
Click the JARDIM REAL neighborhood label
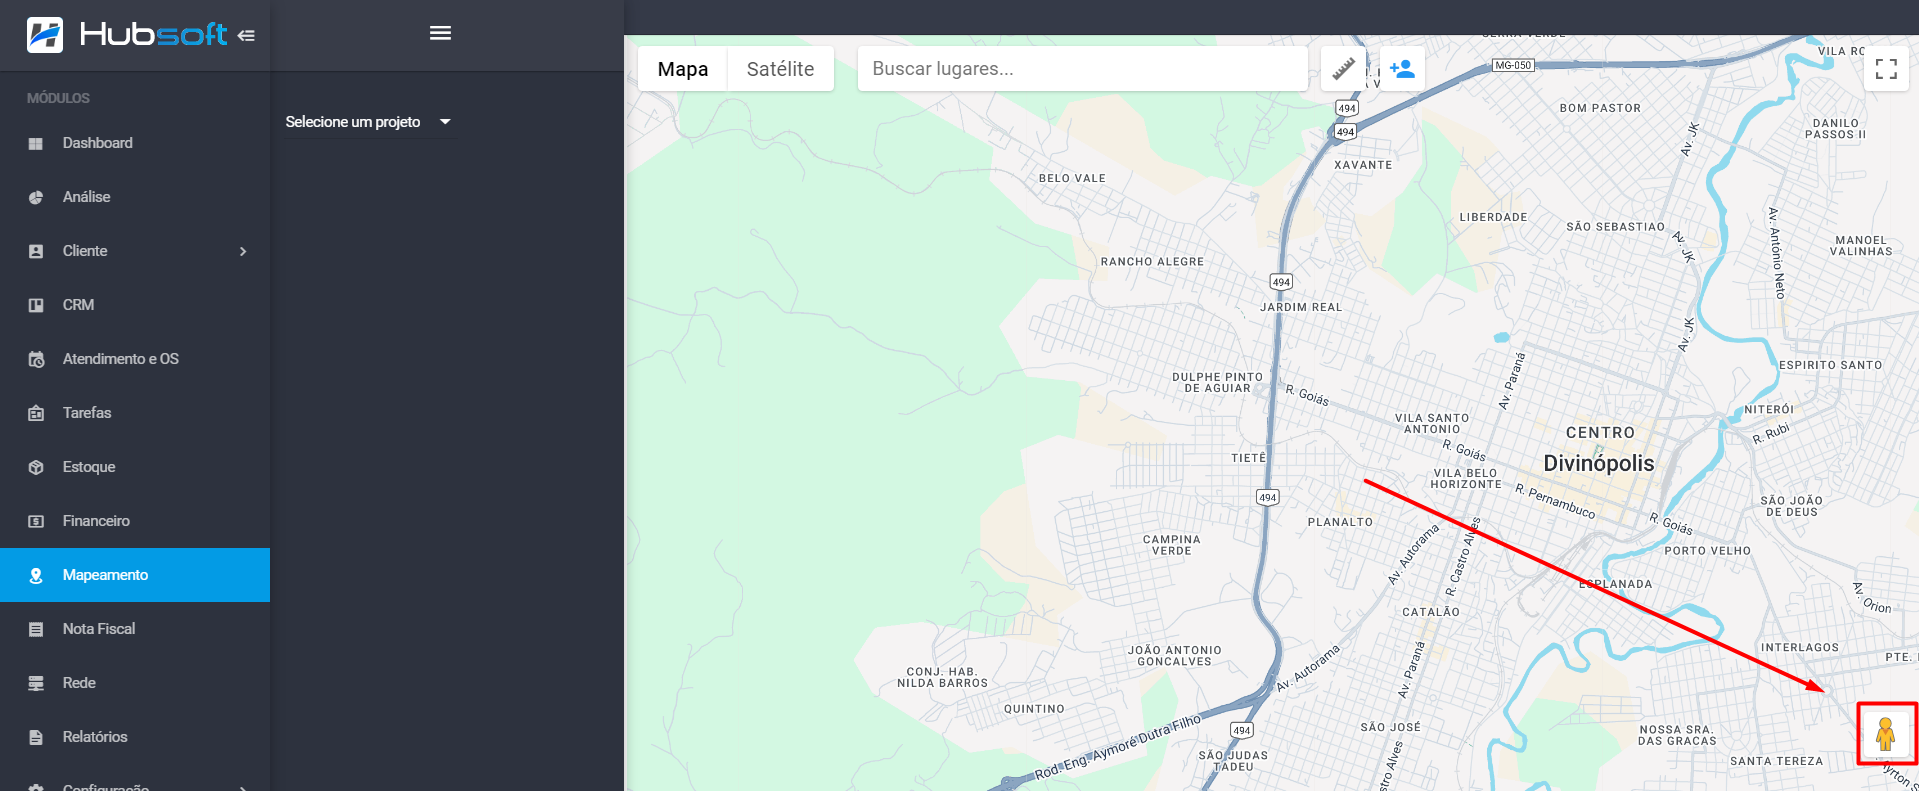tap(1301, 307)
